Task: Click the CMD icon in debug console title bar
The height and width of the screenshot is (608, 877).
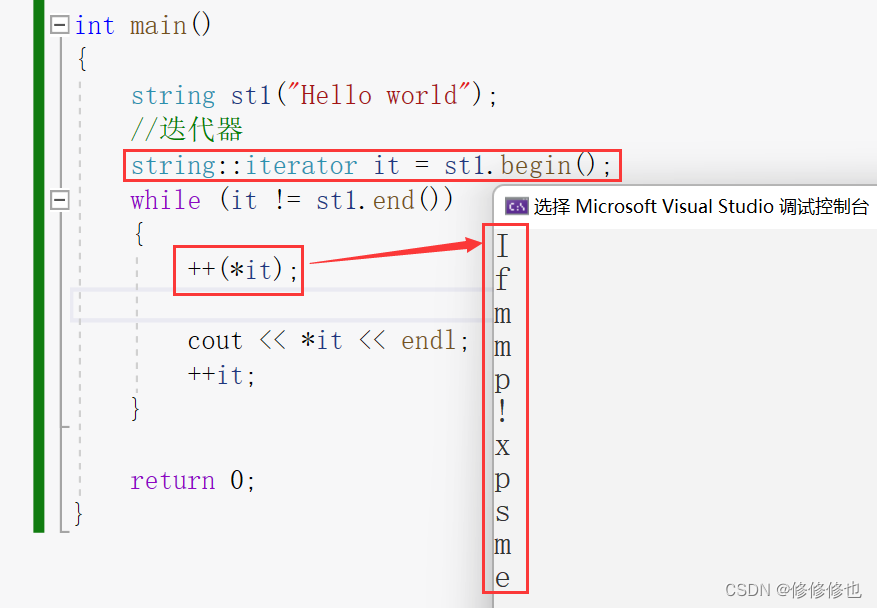Action: (516, 206)
